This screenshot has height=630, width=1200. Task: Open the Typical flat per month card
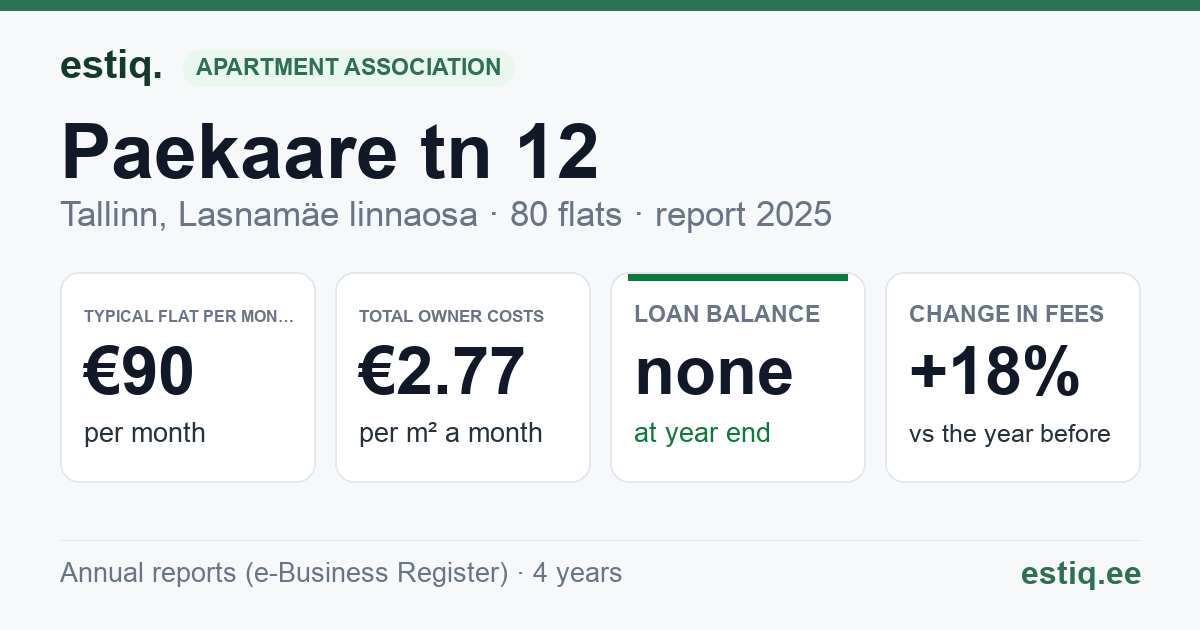[188, 377]
